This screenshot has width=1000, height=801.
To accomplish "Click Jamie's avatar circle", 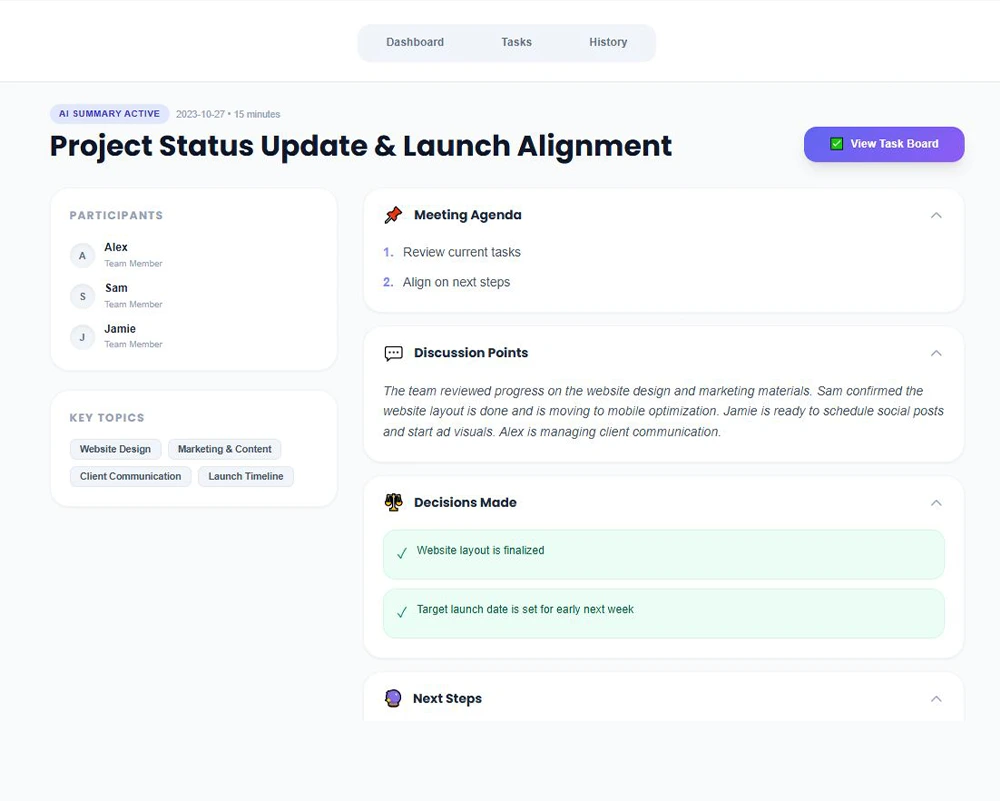I will coord(82,337).
